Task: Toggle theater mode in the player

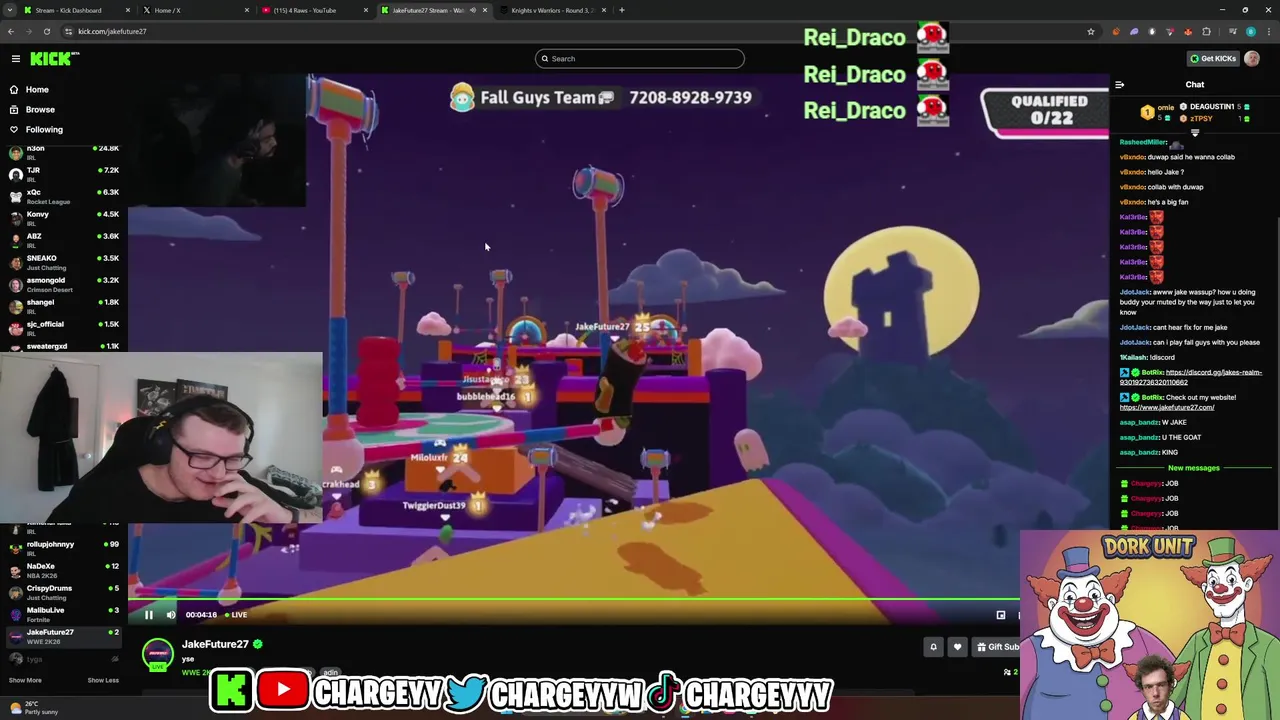Action: point(1001,615)
